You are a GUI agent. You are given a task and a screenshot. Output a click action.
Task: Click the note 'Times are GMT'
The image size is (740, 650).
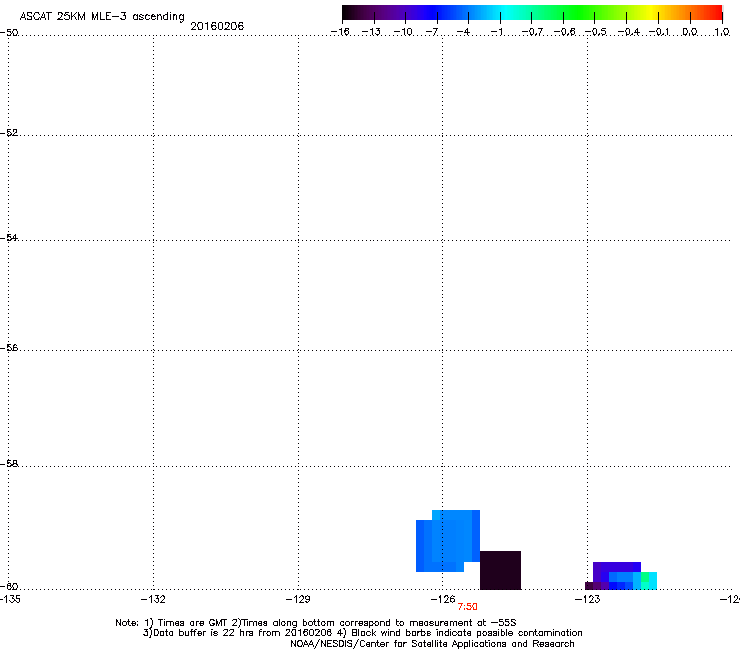click(x=193, y=623)
